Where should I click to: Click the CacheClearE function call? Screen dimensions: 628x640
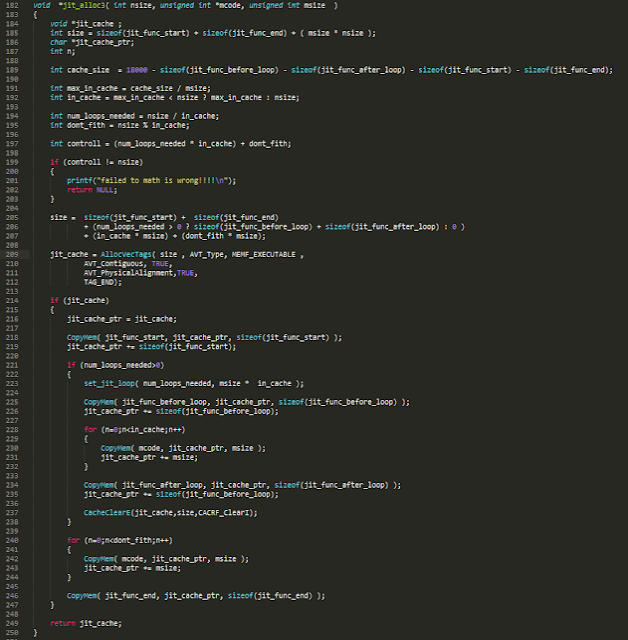click(108, 512)
